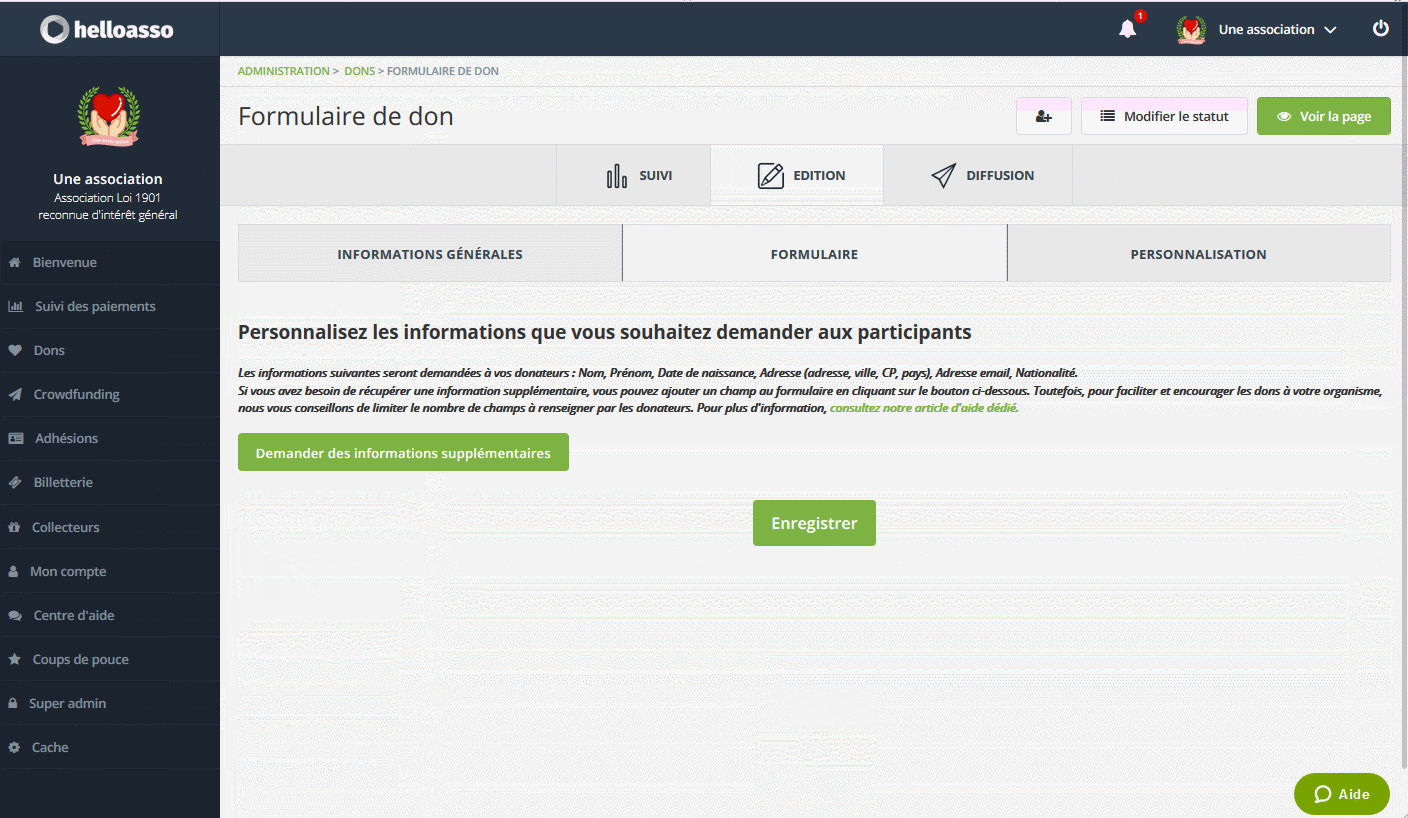Click the Billetterie ticket icon

[15, 482]
